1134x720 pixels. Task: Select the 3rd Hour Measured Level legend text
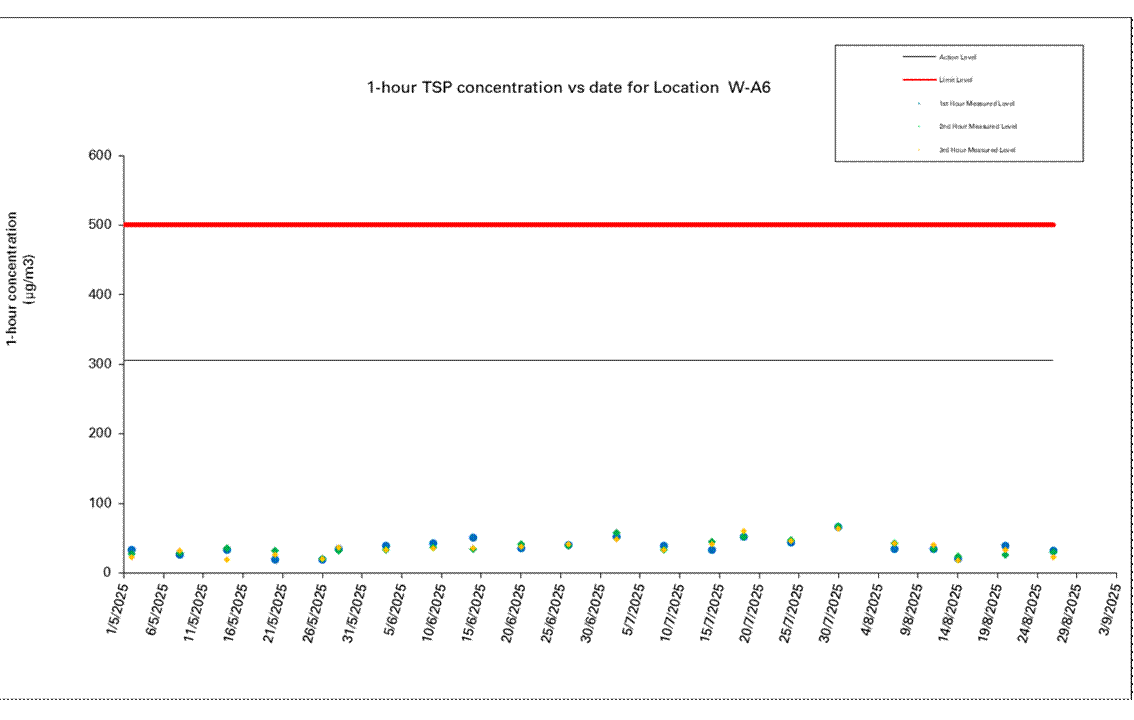pyautogui.click(x=976, y=150)
